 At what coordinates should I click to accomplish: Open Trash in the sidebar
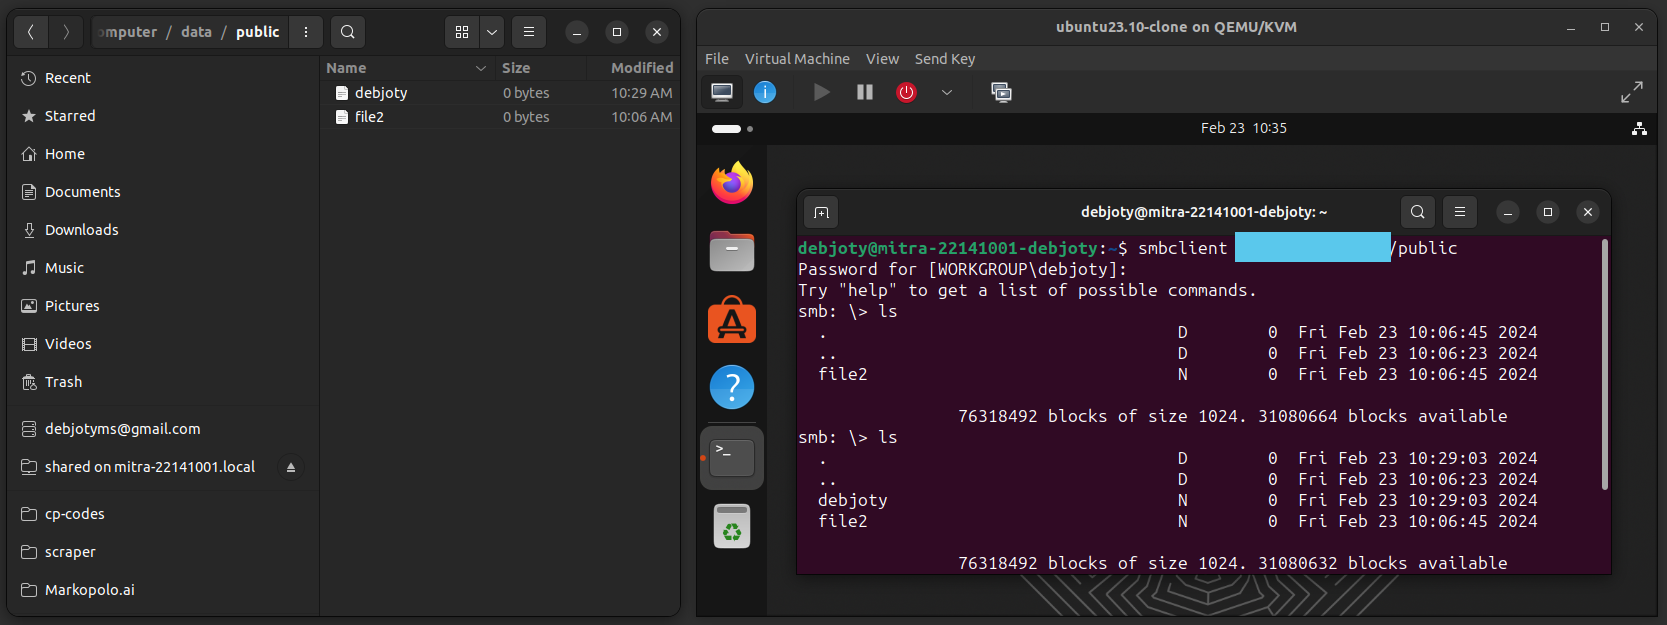click(x=163, y=382)
